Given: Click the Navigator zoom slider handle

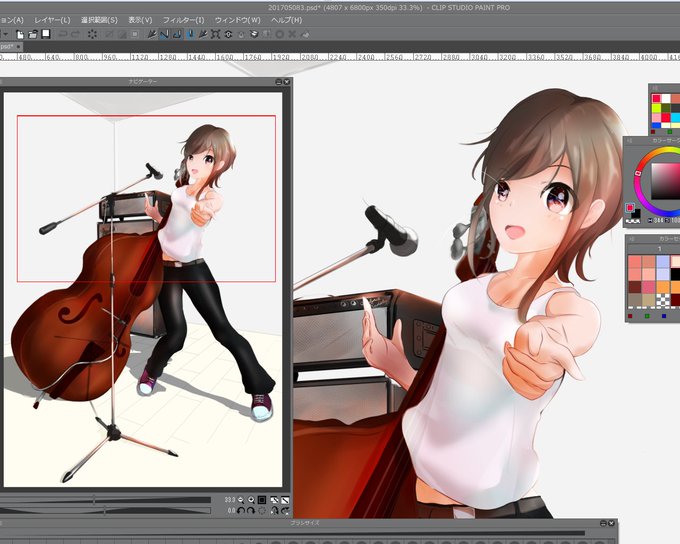Looking at the screenshot, I should click(x=94, y=500).
